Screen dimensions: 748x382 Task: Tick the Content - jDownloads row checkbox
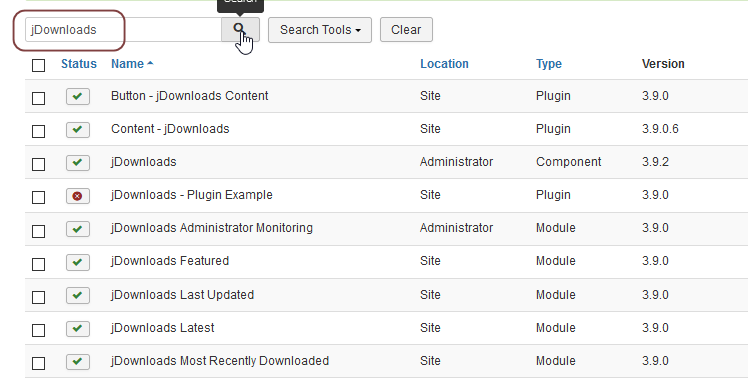click(39, 131)
